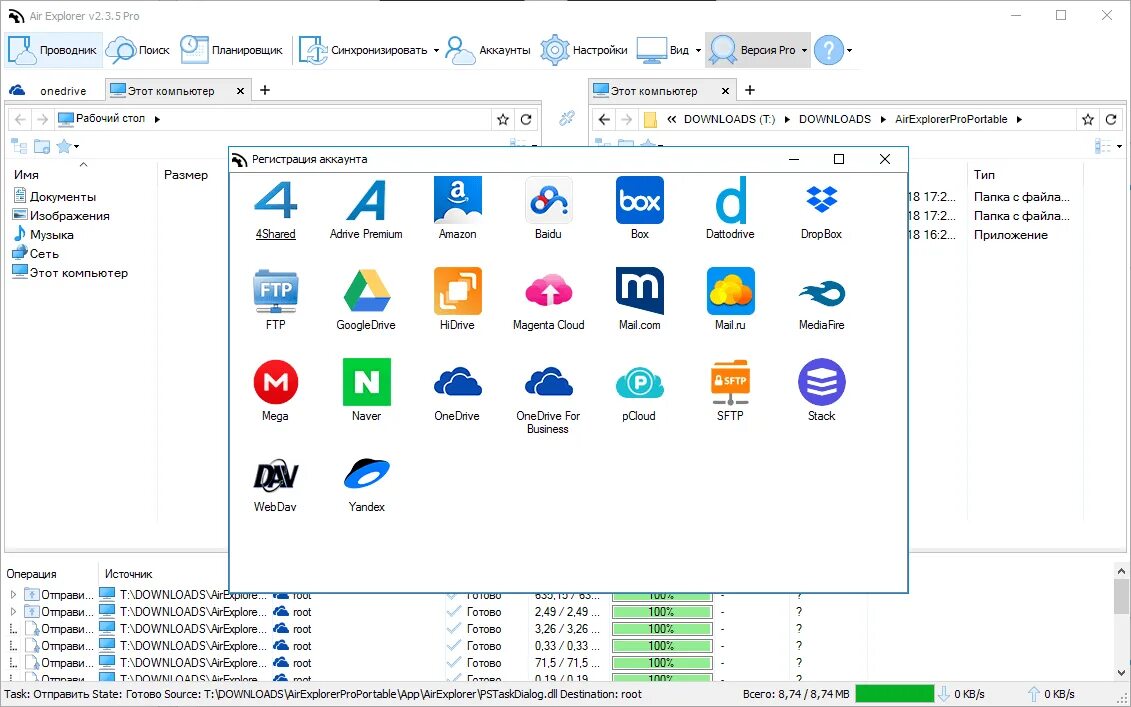This screenshot has height=707, width=1131.
Task: Sort by Тип column header
Action: pos(984,175)
